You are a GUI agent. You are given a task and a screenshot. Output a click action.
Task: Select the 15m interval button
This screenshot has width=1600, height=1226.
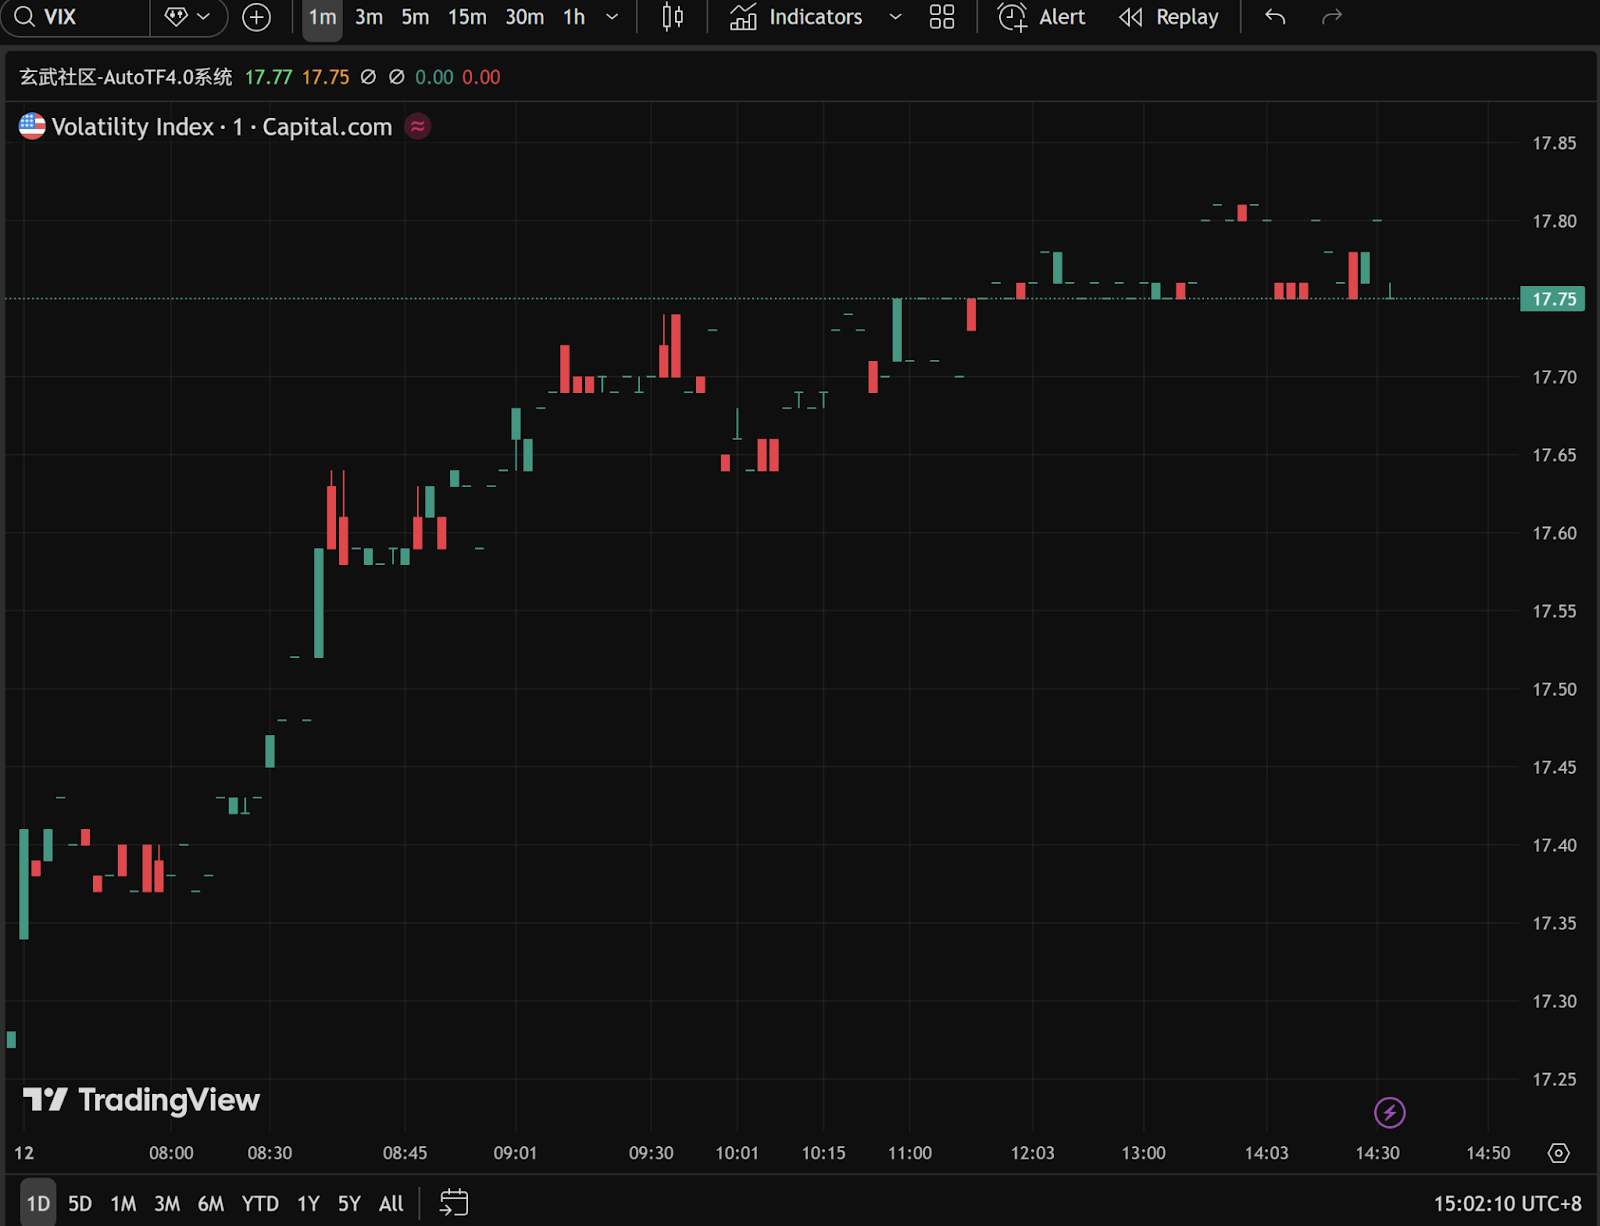pos(467,17)
